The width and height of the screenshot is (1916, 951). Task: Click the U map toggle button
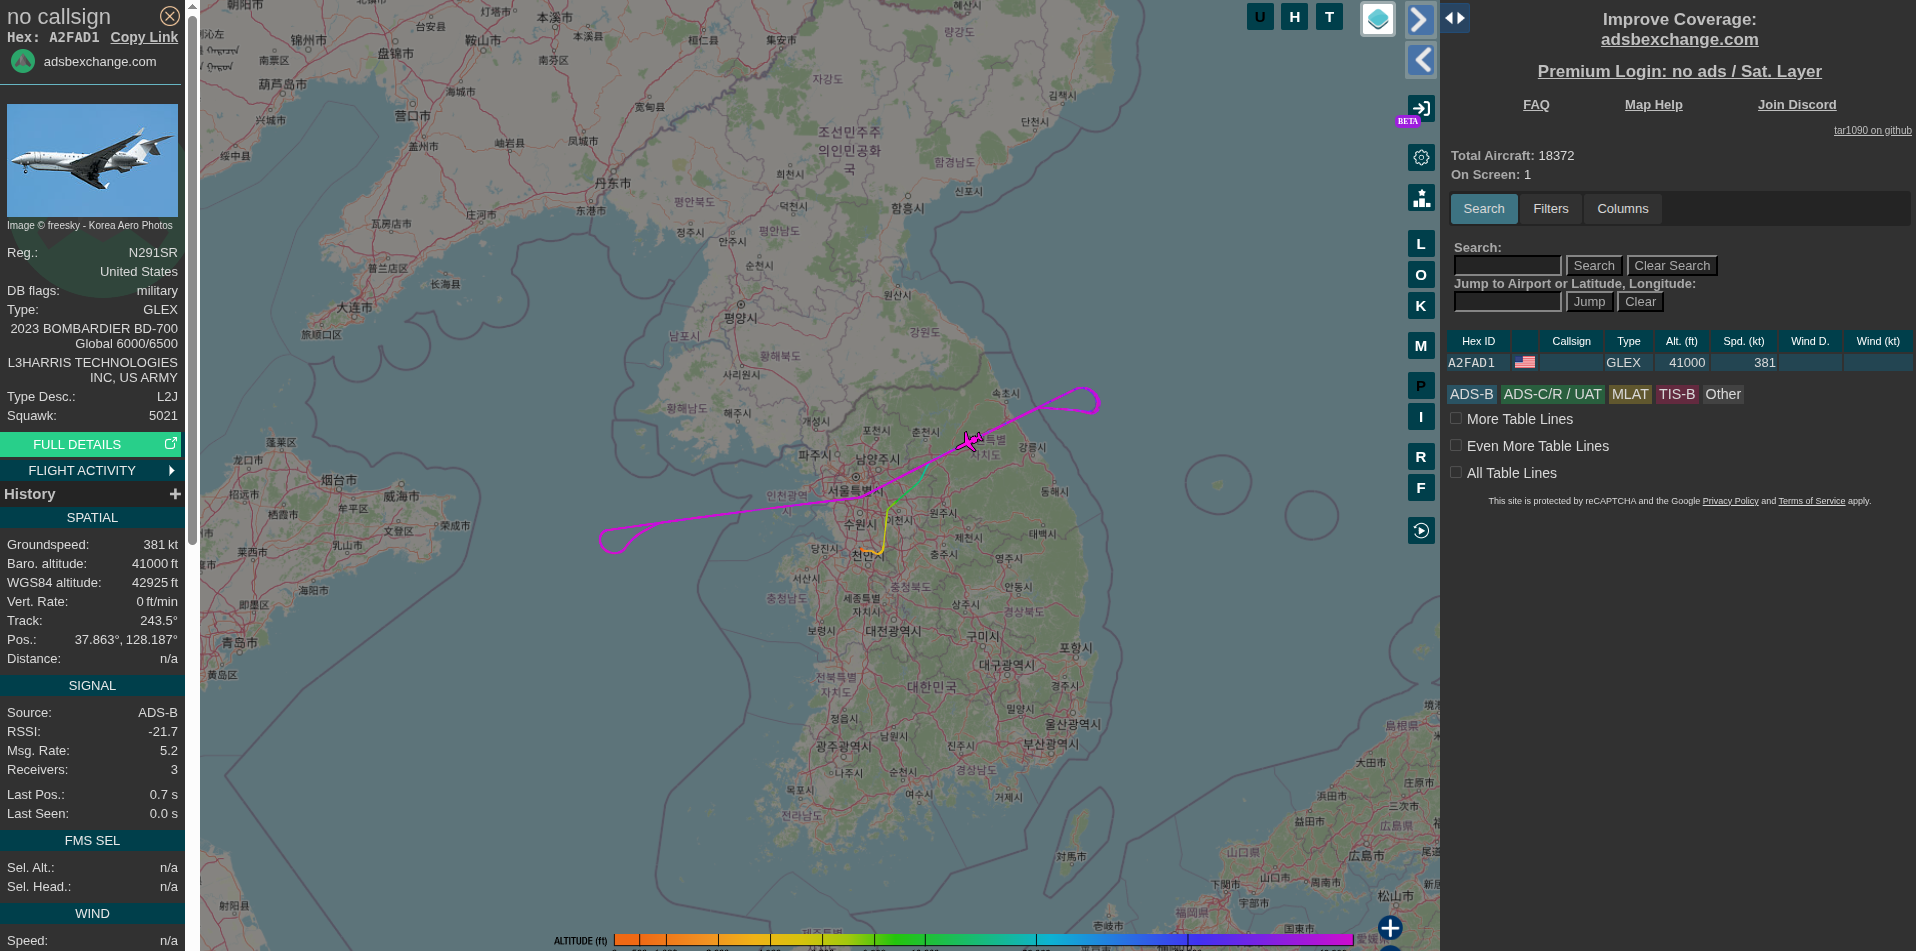[1260, 17]
